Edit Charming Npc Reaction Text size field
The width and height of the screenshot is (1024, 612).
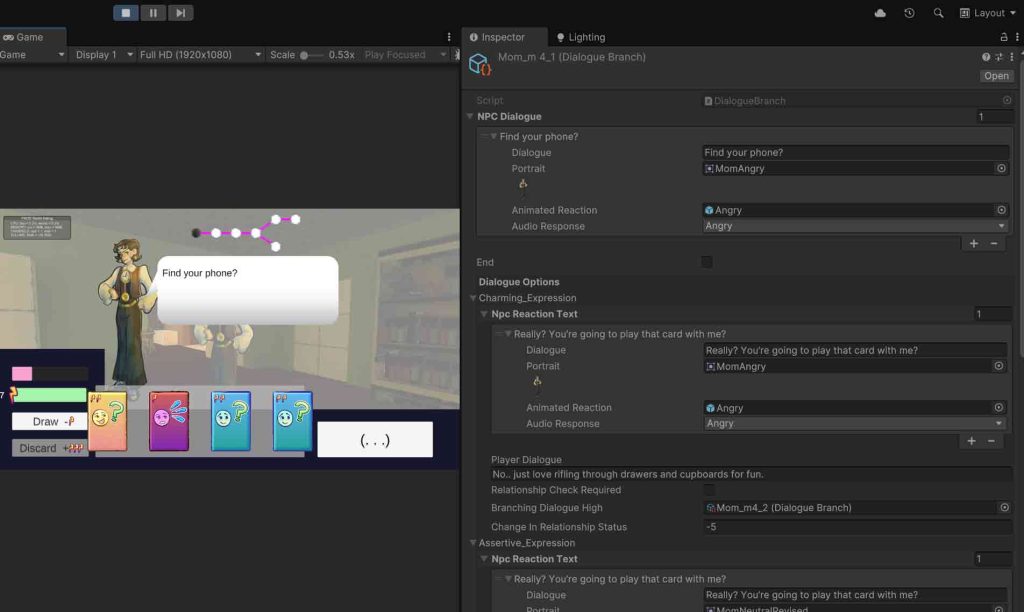[x=993, y=314]
